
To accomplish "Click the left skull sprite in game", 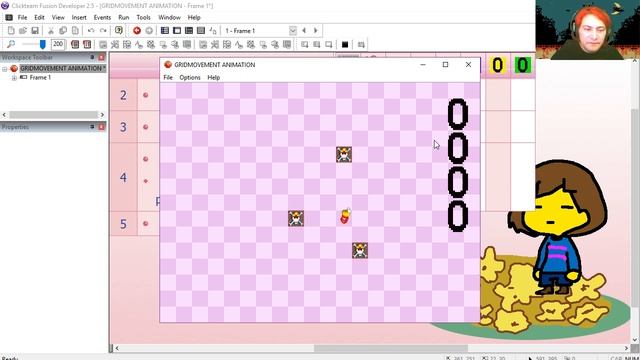I will tap(296, 218).
